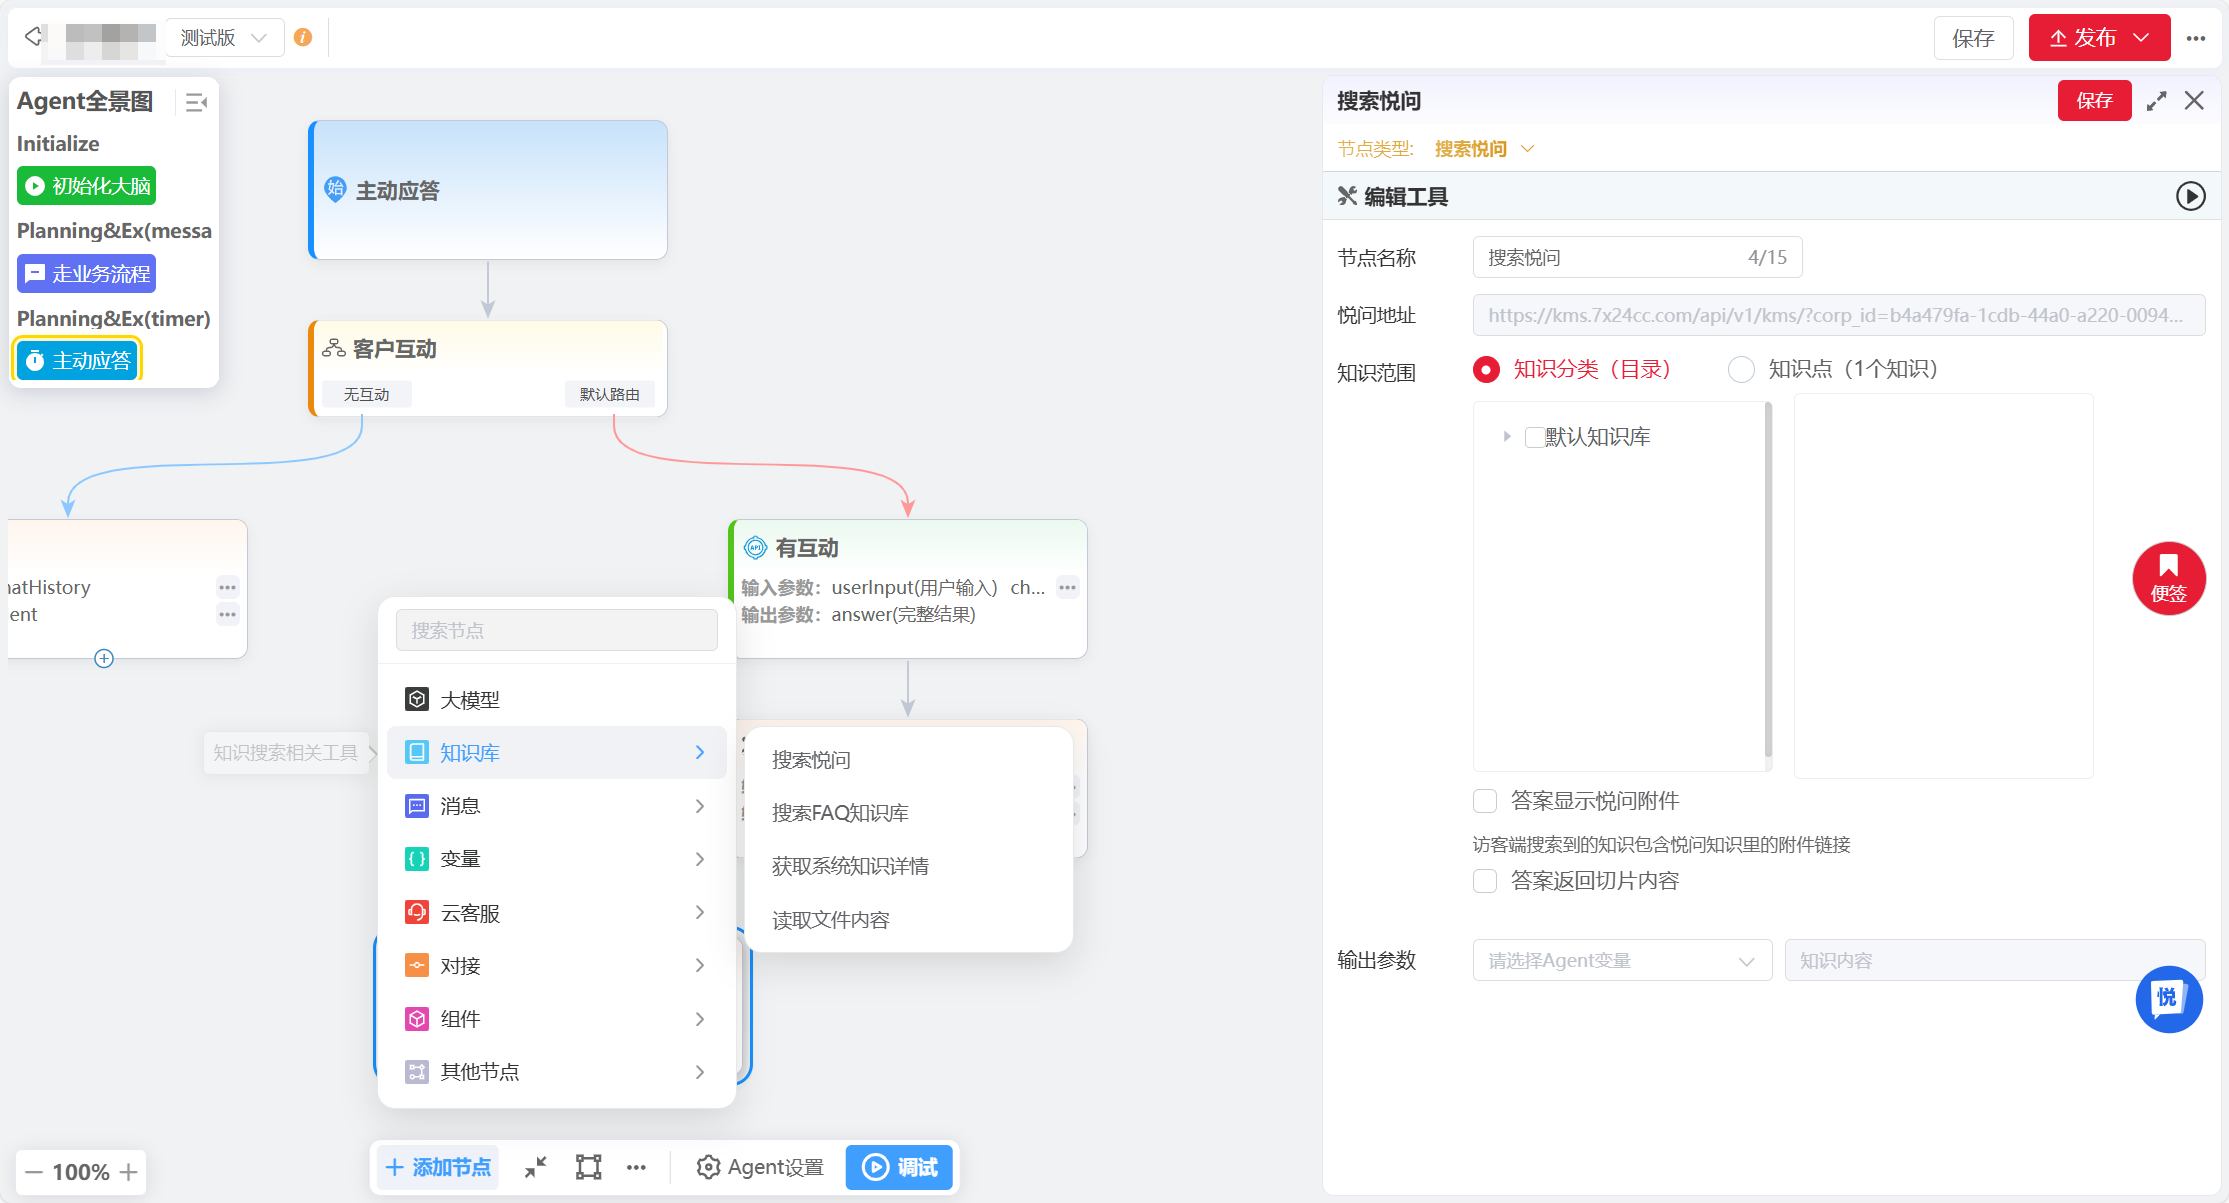Click the 搜索节点 search field
This screenshot has width=2229, height=1203.
[556, 631]
